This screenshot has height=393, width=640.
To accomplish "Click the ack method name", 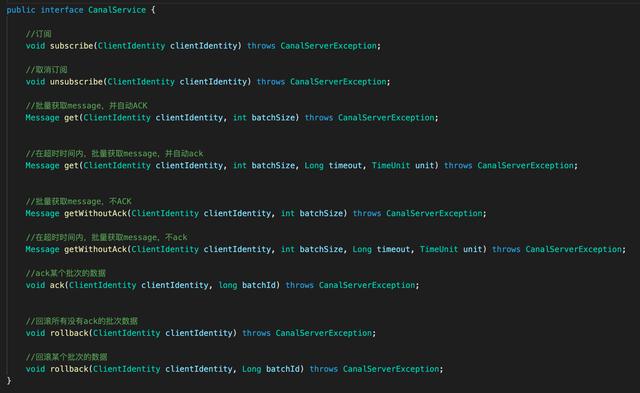I will (57, 285).
